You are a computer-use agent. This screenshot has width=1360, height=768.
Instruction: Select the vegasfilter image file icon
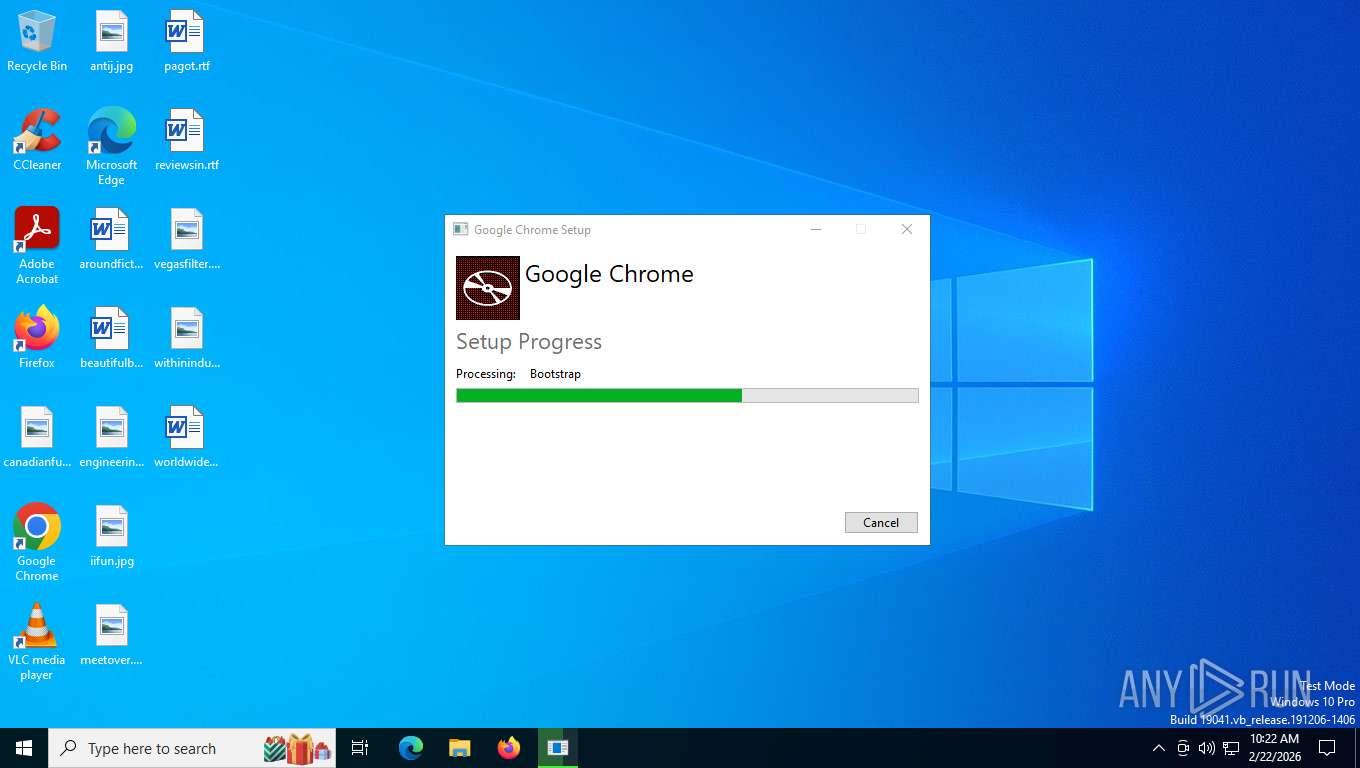click(x=187, y=240)
